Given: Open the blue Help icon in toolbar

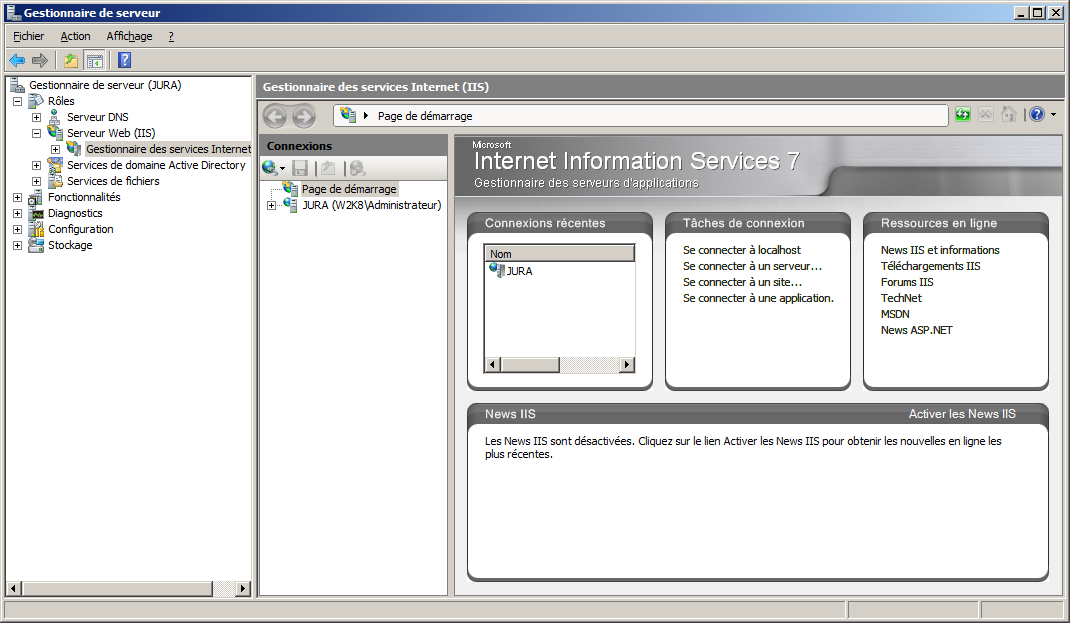Looking at the screenshot, I should [x=125, y=60].
